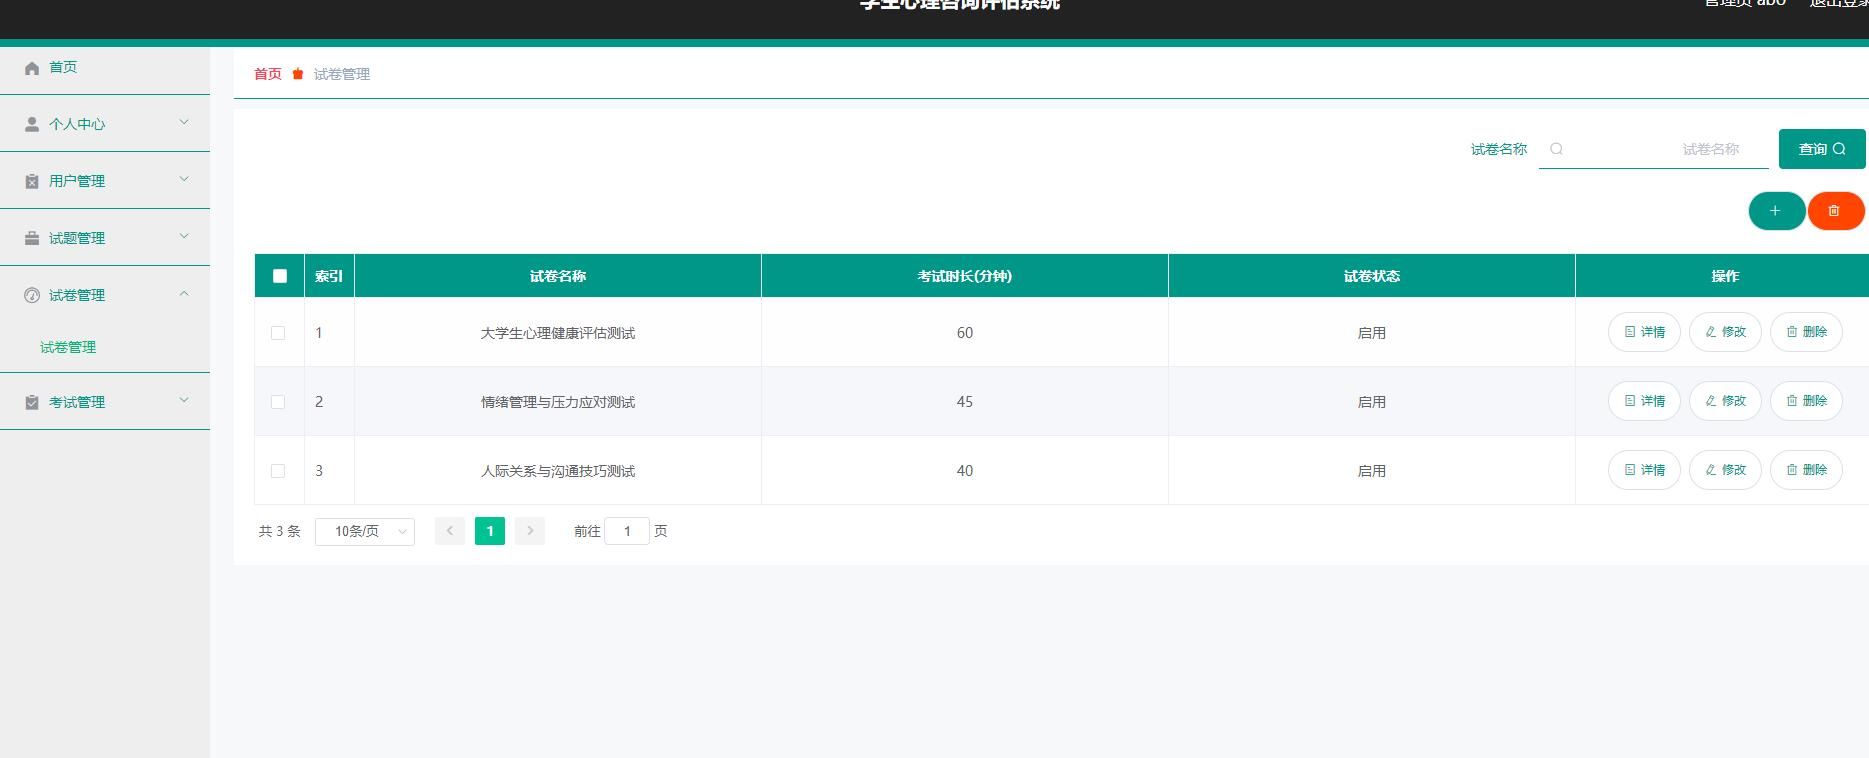Open the 试卷管理 submenu item
This screenshot has height=758, width=1869.
[68, 347]
